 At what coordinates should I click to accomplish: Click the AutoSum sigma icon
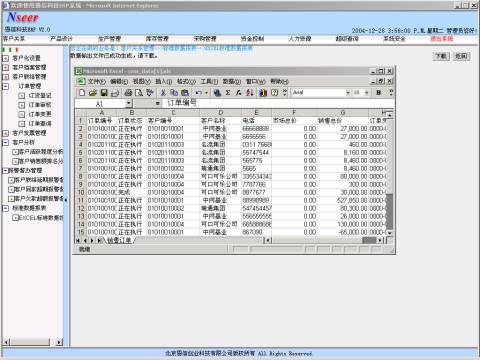pos(228,93)
